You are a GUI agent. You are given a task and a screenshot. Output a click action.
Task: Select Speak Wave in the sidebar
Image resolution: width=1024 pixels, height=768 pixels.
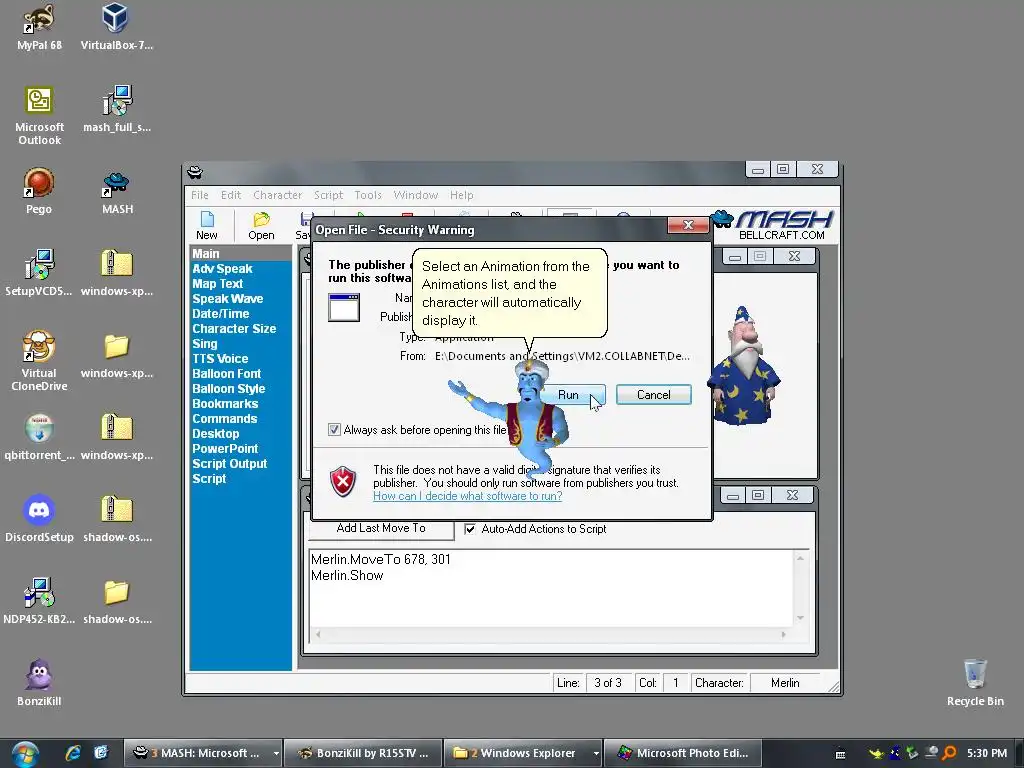coord(227,298)
